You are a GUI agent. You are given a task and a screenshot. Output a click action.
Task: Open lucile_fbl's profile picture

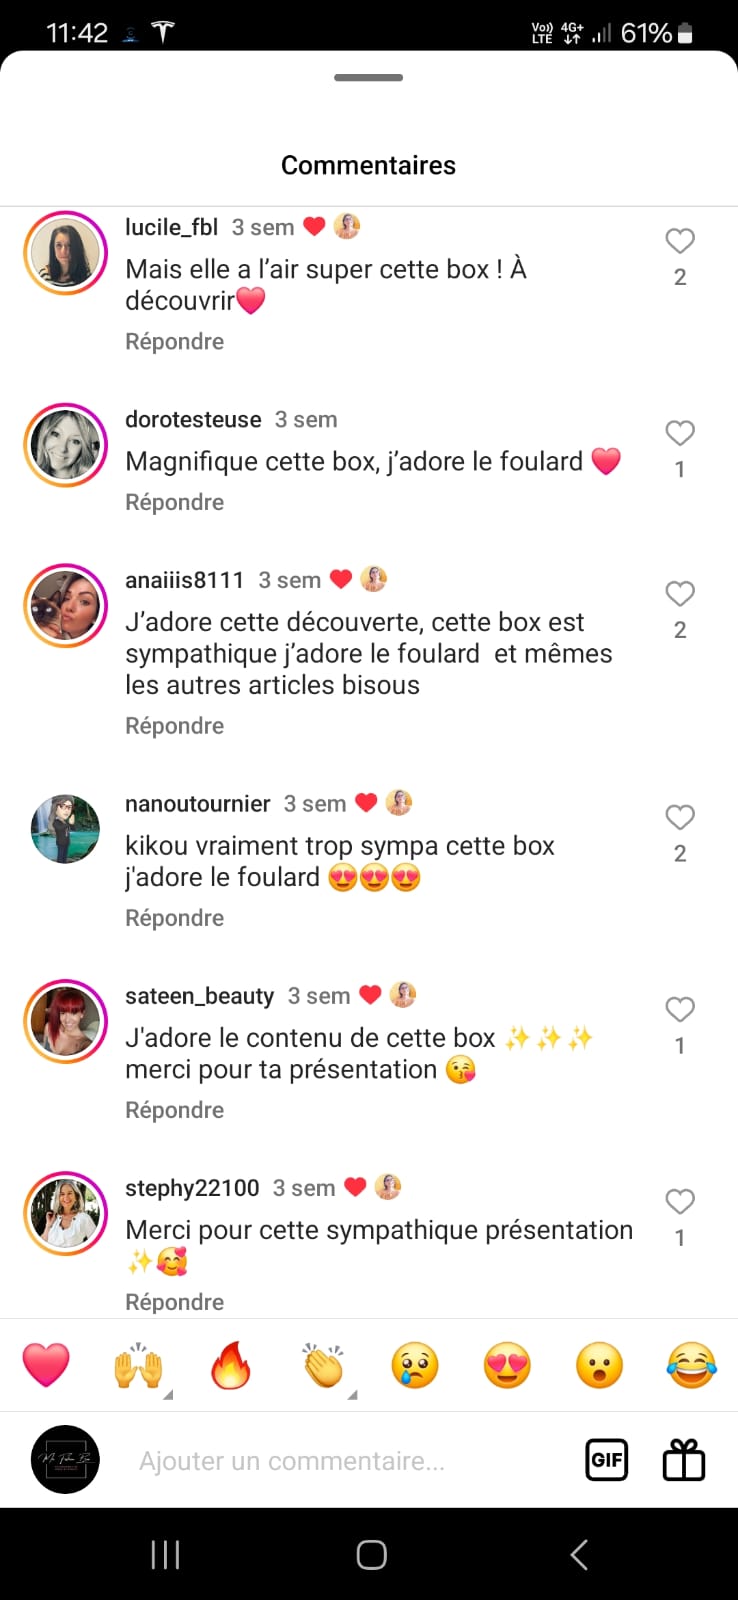(x=65, y=253)
